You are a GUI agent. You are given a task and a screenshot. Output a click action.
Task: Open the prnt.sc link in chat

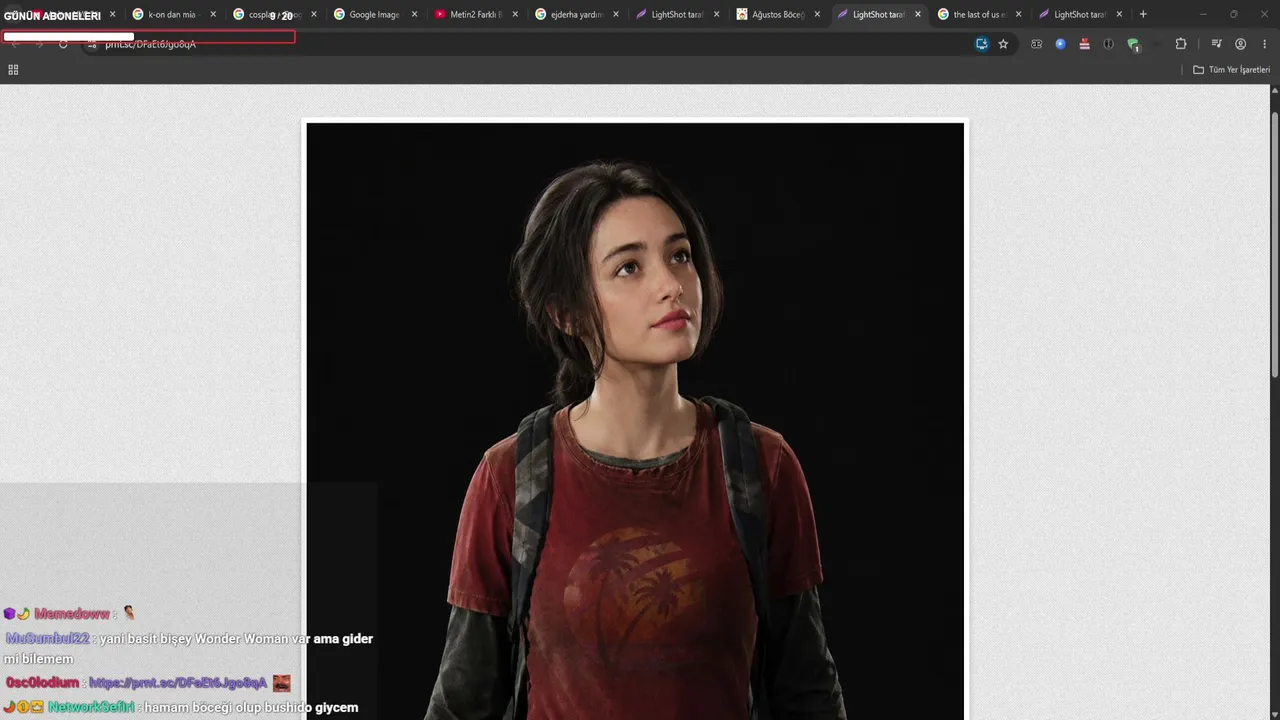[x=178, y=683]
